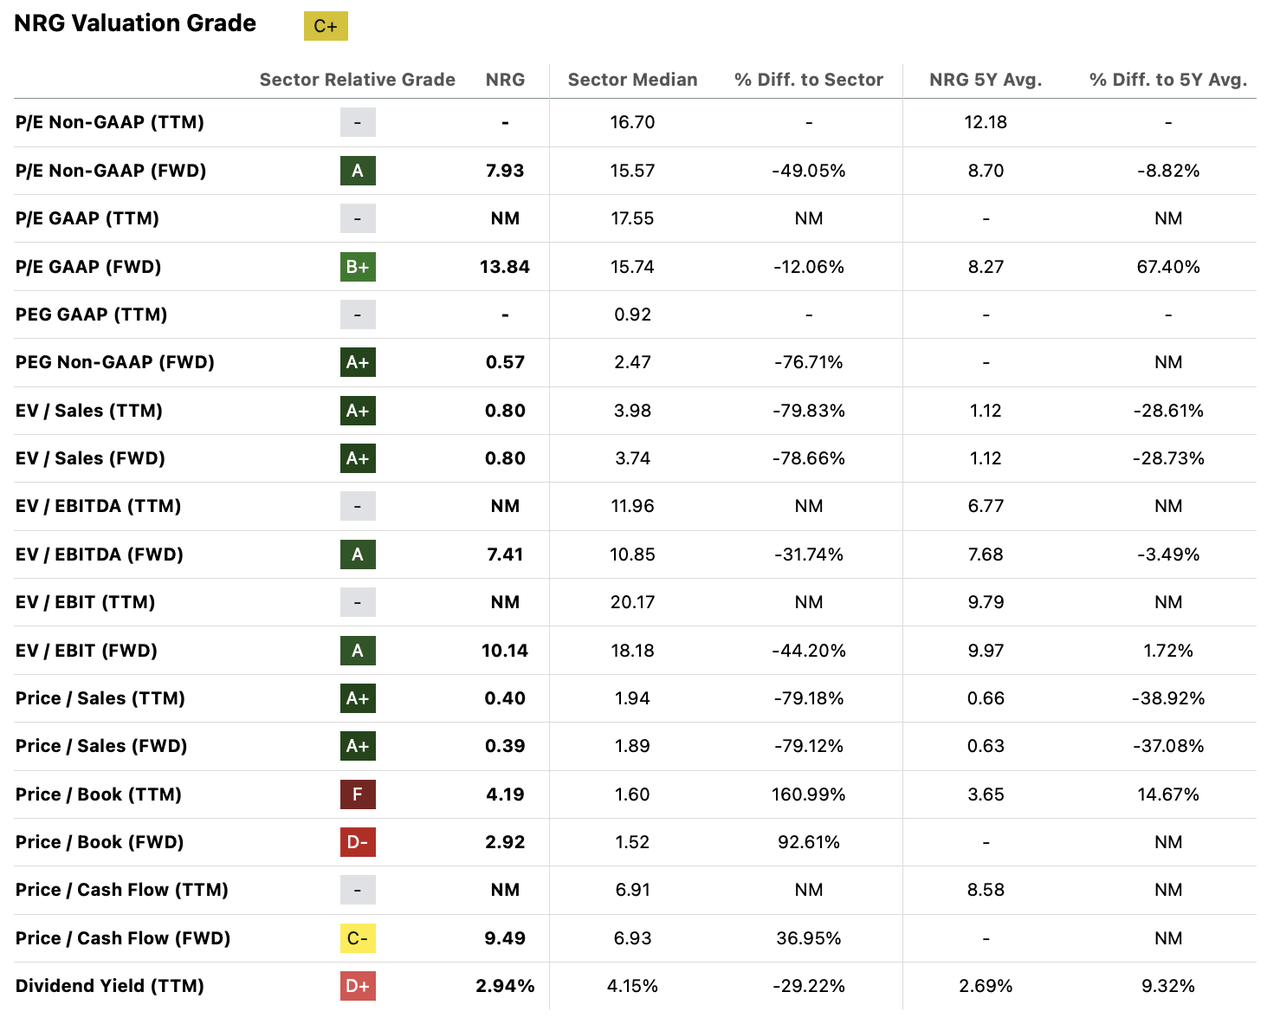1280x1031 pixels.
Task: Click the sector difference value 36.95%
Action: pyautogui.click(x=809, y=938)
